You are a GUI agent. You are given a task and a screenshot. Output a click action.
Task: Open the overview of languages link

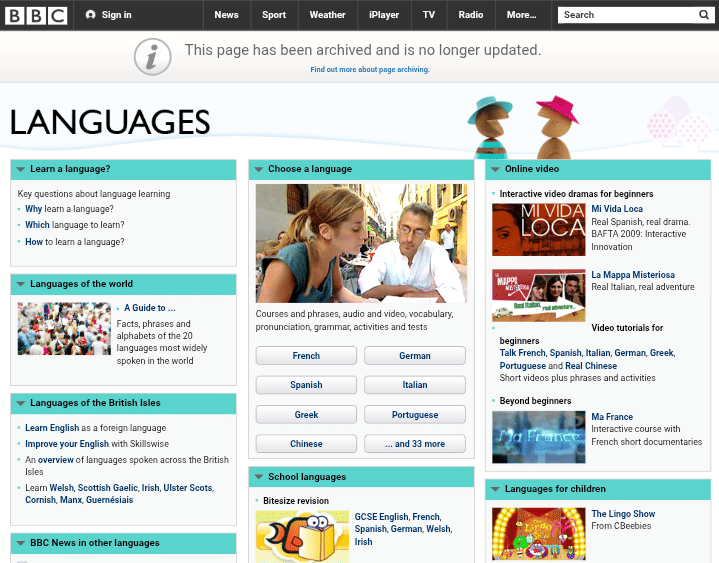click(55, 460)
